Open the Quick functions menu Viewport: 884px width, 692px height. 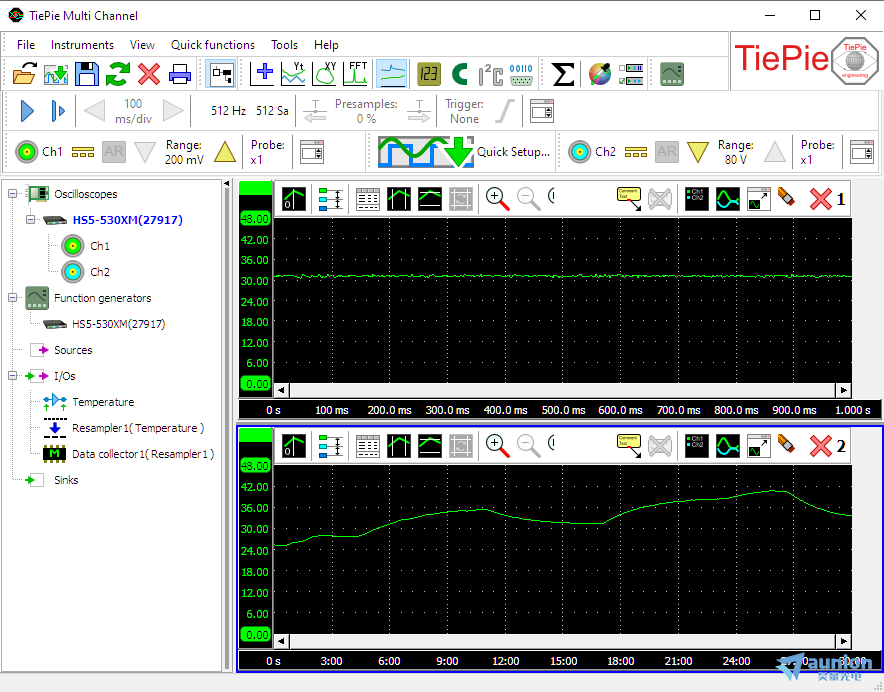pyautogui.click(x=212, y=45)
